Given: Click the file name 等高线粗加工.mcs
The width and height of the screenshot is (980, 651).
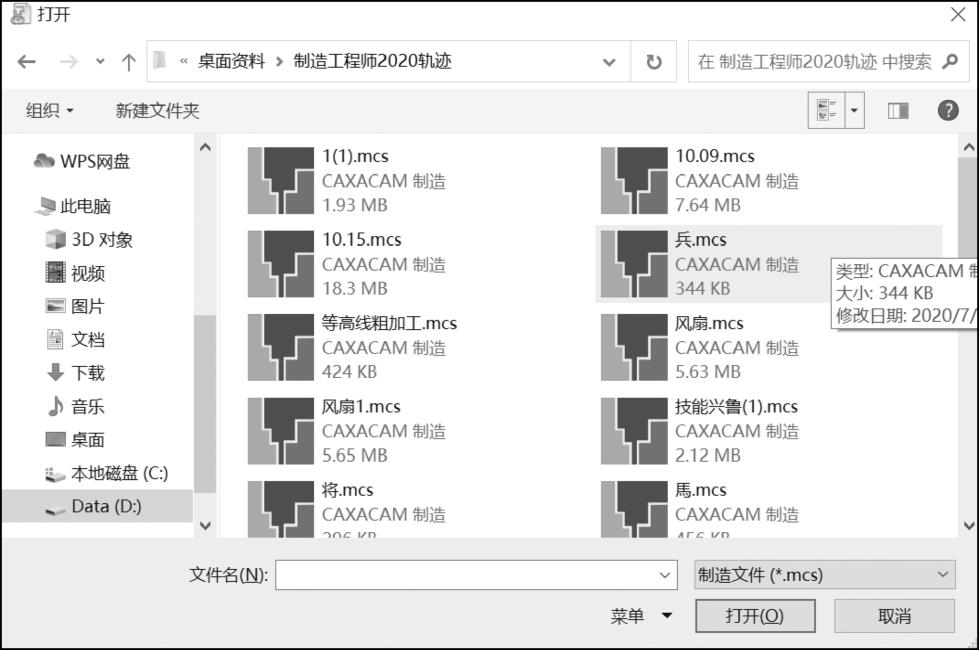Looking at the screenshot, I should point(389,323).
